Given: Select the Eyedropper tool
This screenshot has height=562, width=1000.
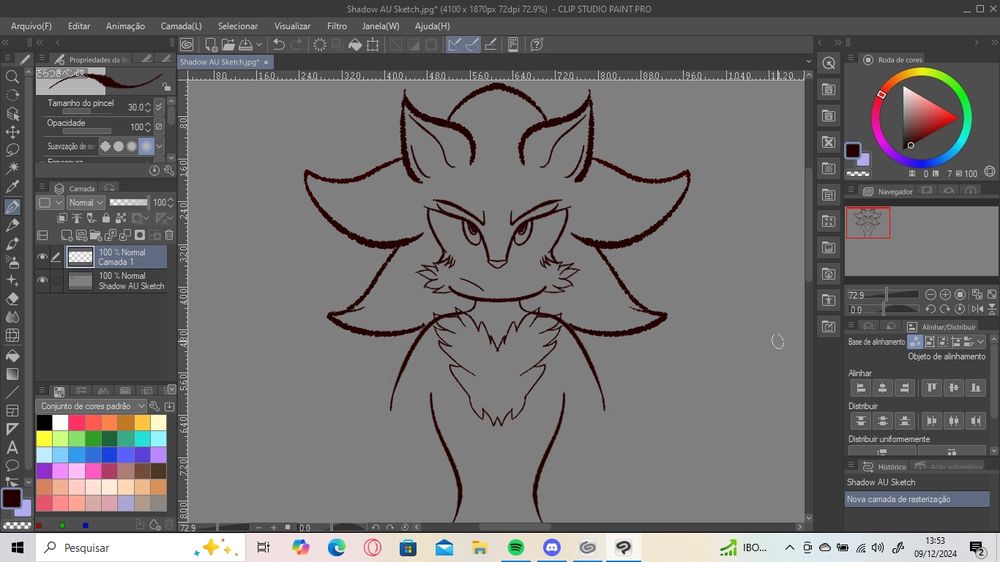Looking at the screenshot, I should pyautogui.click(x=12, y=187).
